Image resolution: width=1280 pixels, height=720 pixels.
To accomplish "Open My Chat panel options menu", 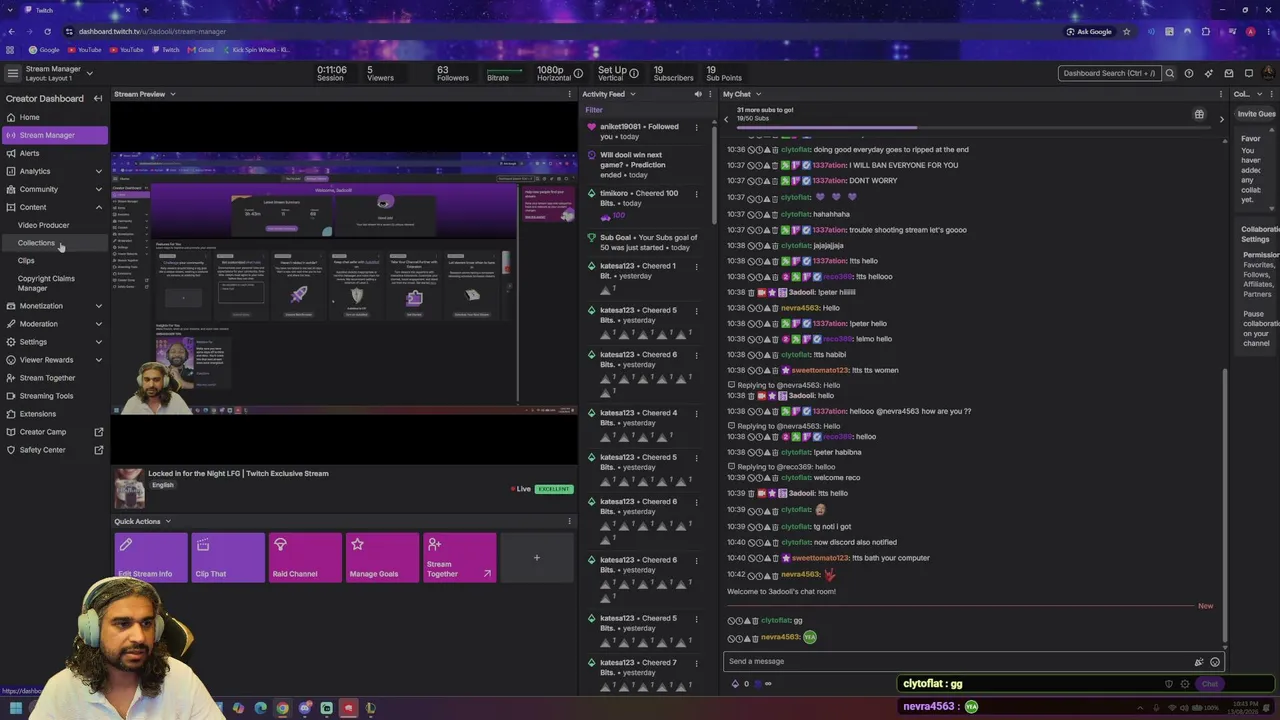I will coord(1220,94).
